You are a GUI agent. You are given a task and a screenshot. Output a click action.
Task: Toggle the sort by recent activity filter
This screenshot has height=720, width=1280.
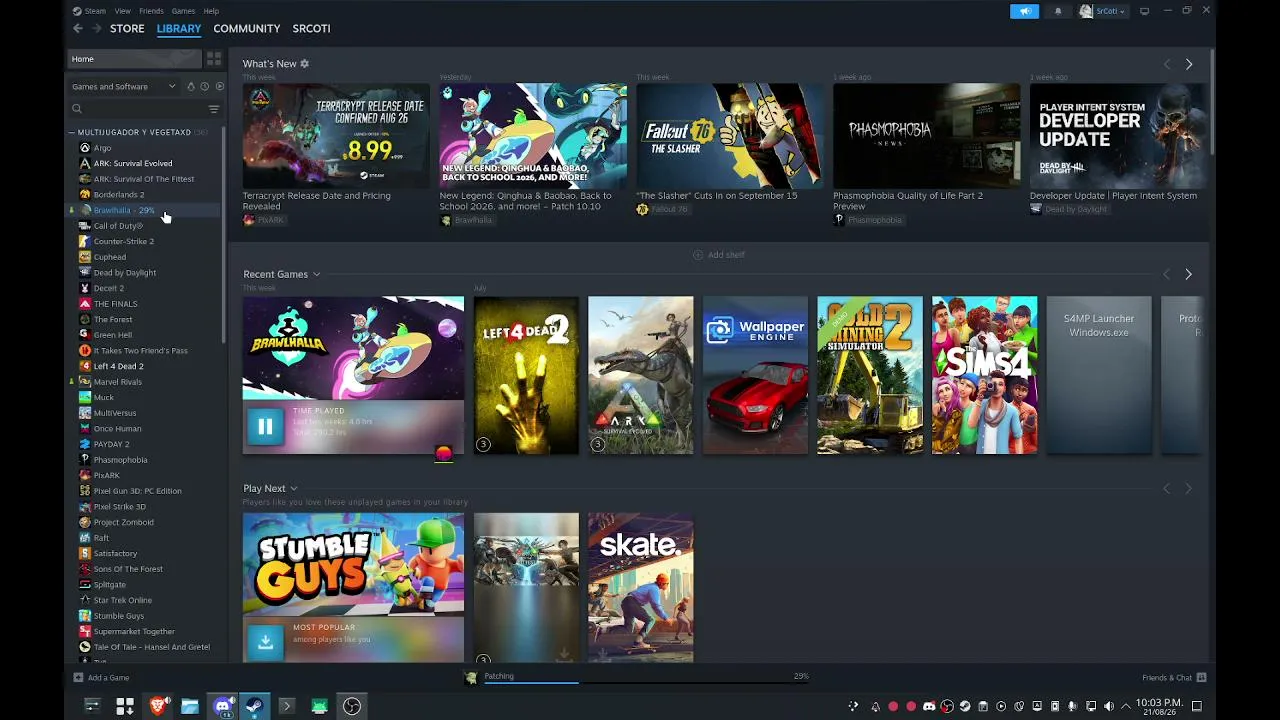pyautogui.click(x=204, y=86)
